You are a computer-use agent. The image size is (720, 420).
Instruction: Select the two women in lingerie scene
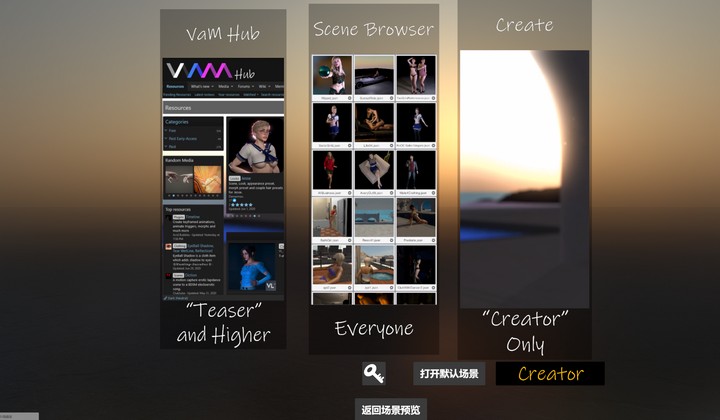pyautogui.click(x=416, y=75)
